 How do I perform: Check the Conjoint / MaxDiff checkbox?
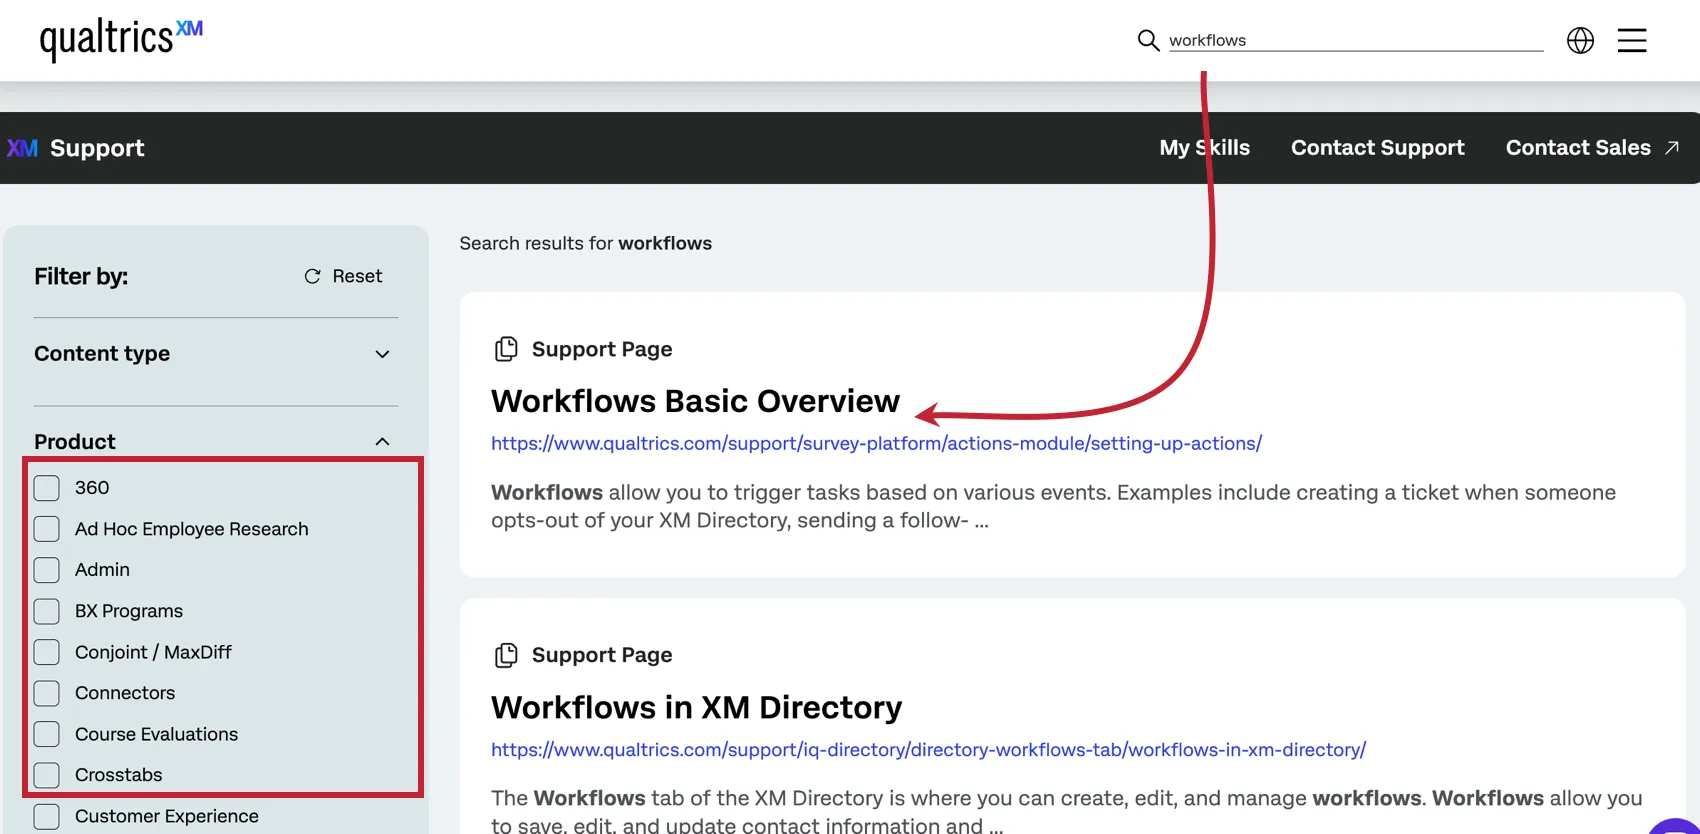coord(47,652)
